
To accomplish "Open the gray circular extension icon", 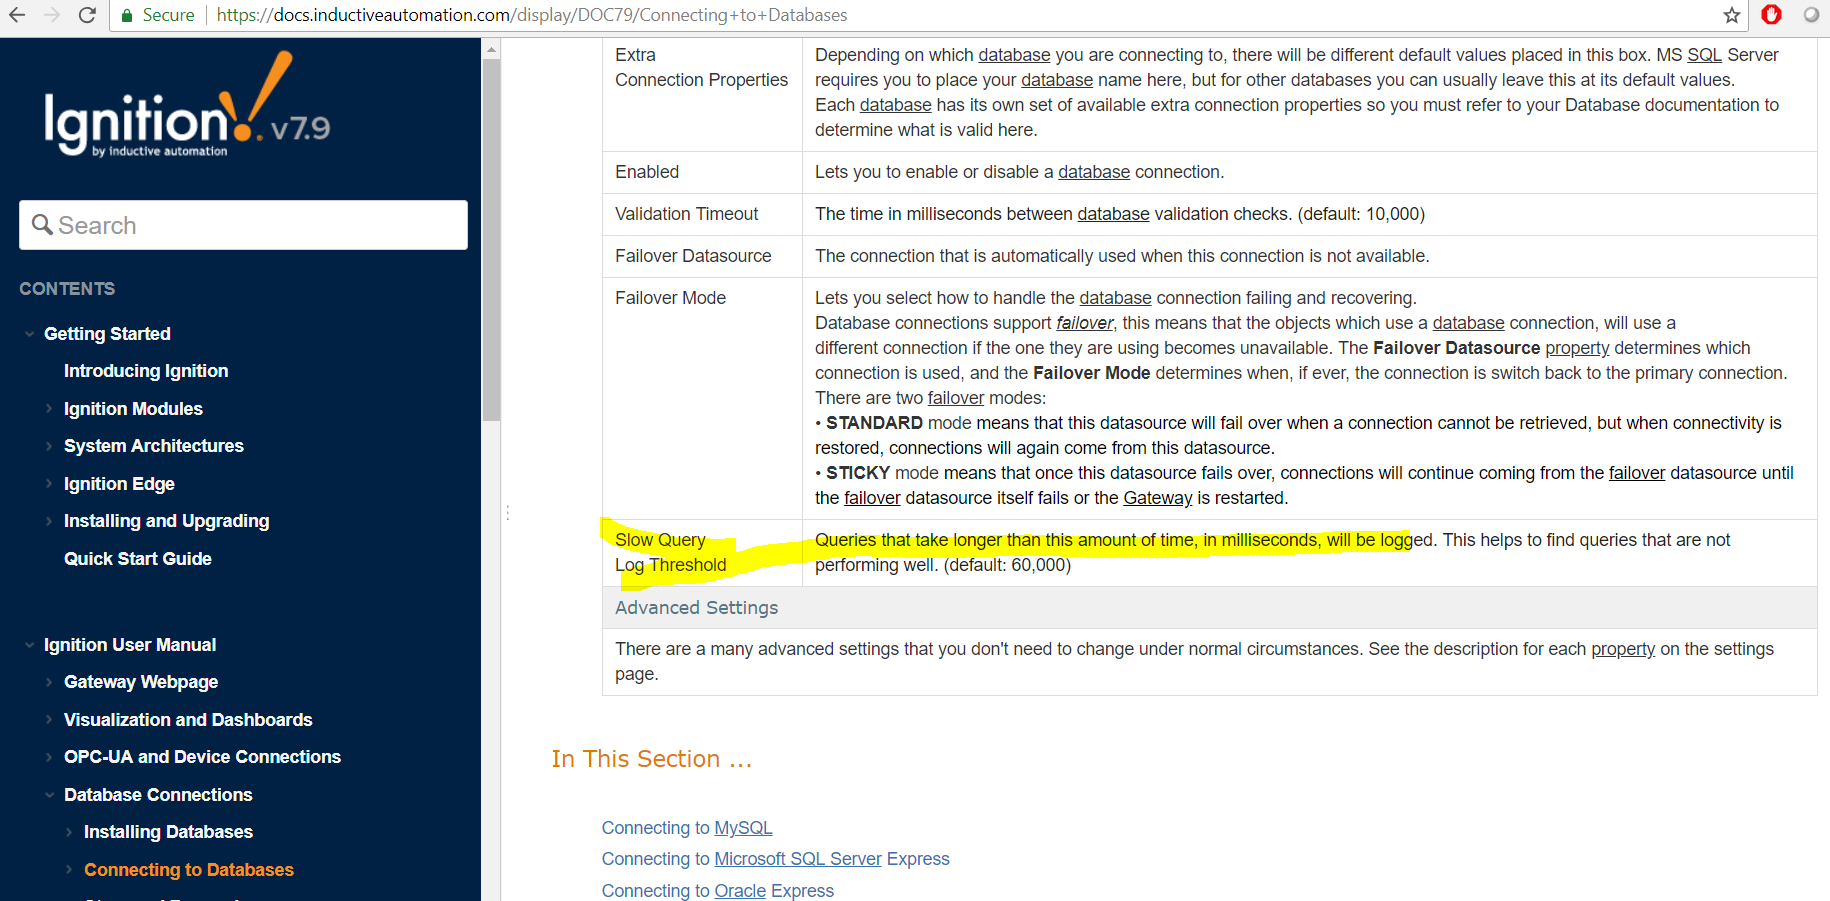I will tap(1811, 15).
